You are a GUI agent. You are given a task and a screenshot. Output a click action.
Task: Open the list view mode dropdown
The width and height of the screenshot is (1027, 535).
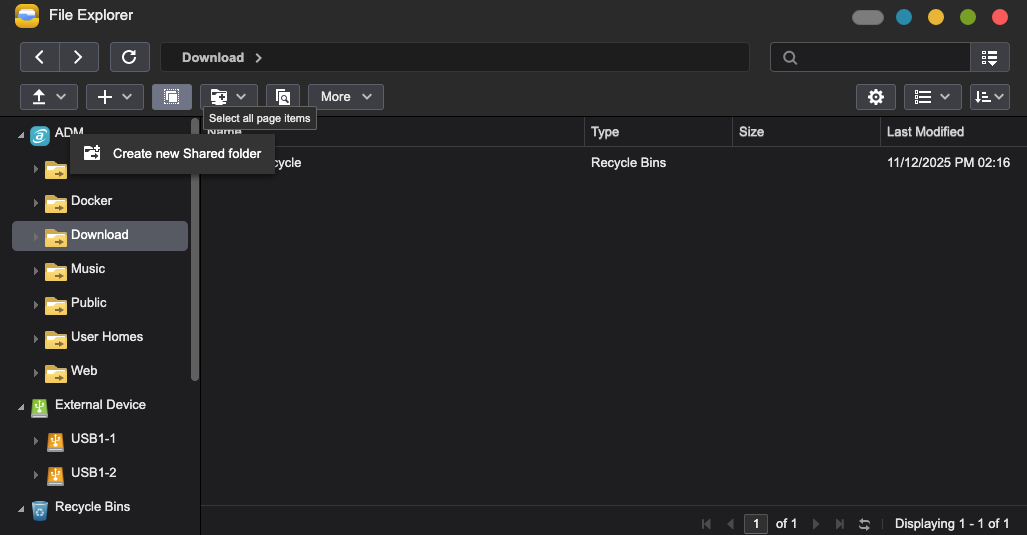click(x=933, y=97)
